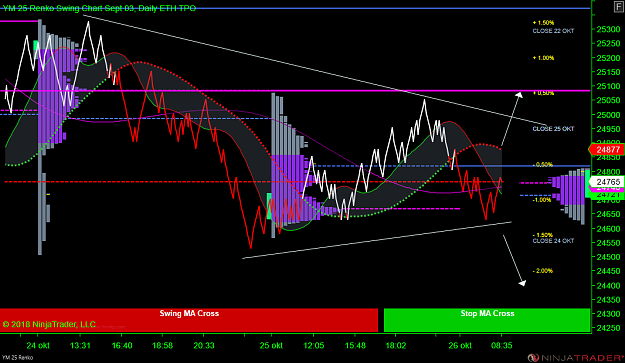625x363 pixels.
Task: Click the Swing MA Cross red bar
Action: click(189, 320)
